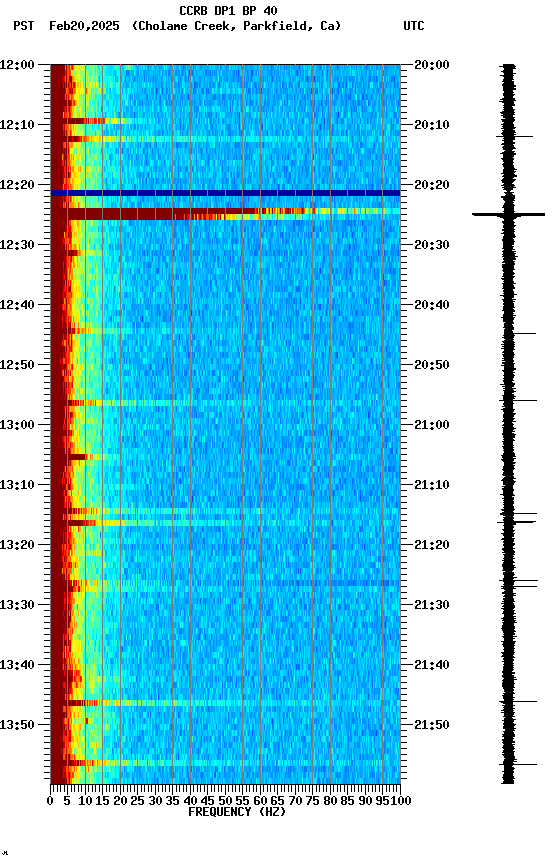Click the '12:20' PST time label
This screenshot has height=864, width=552.
tap(17, 185)
